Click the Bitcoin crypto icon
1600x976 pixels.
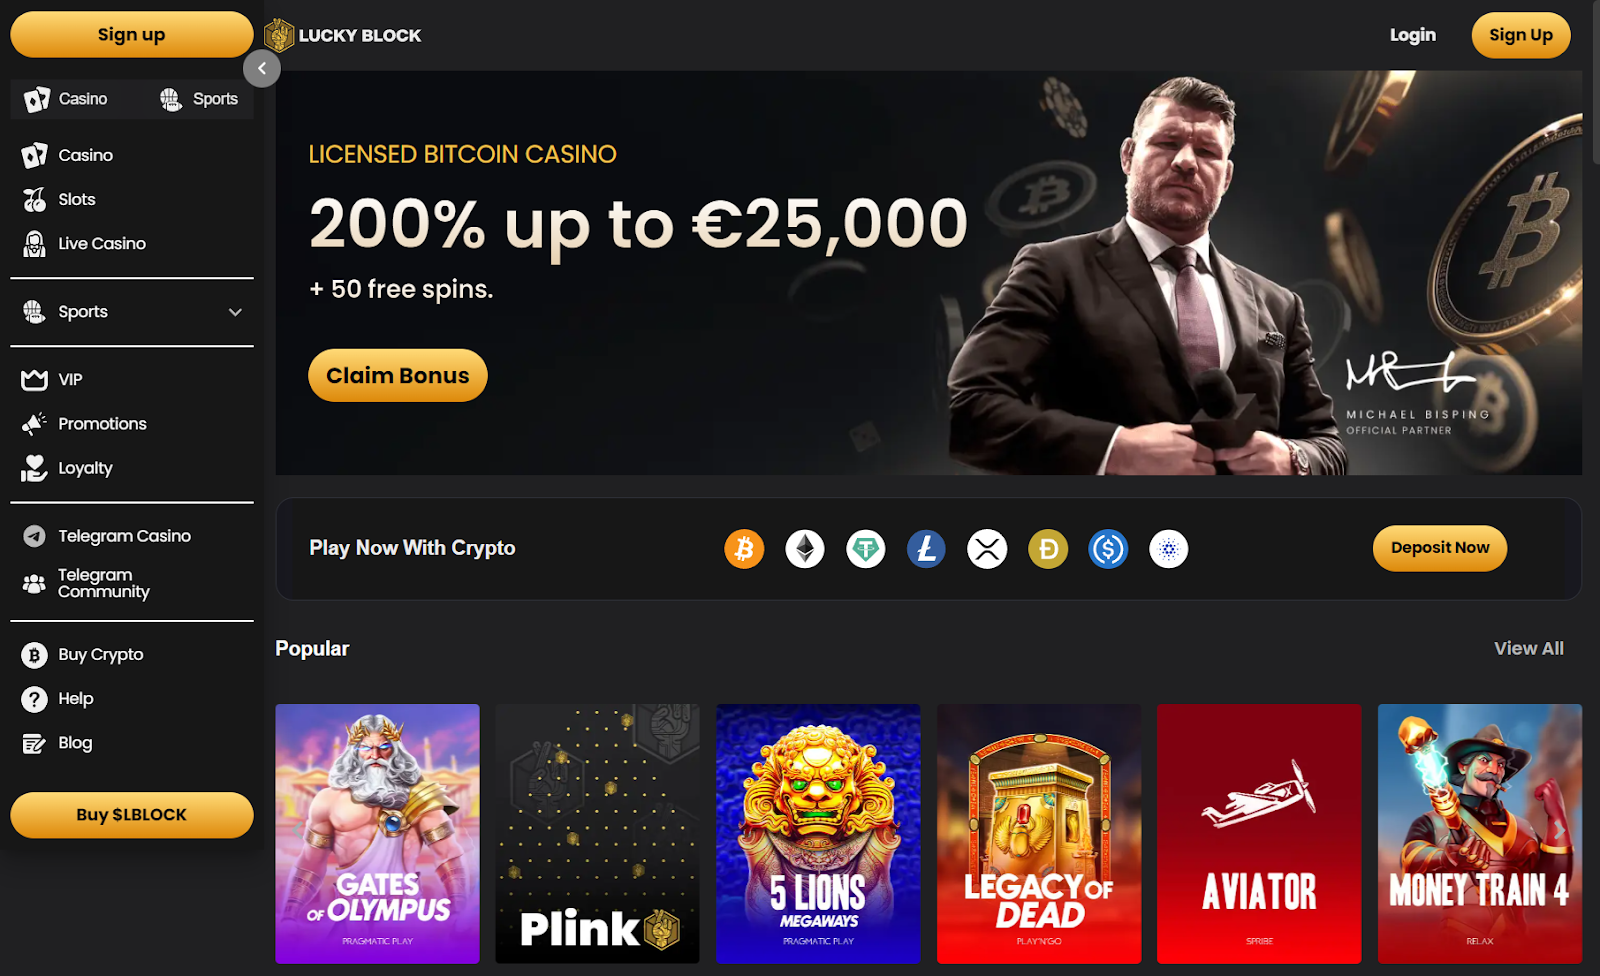point(744,549)
